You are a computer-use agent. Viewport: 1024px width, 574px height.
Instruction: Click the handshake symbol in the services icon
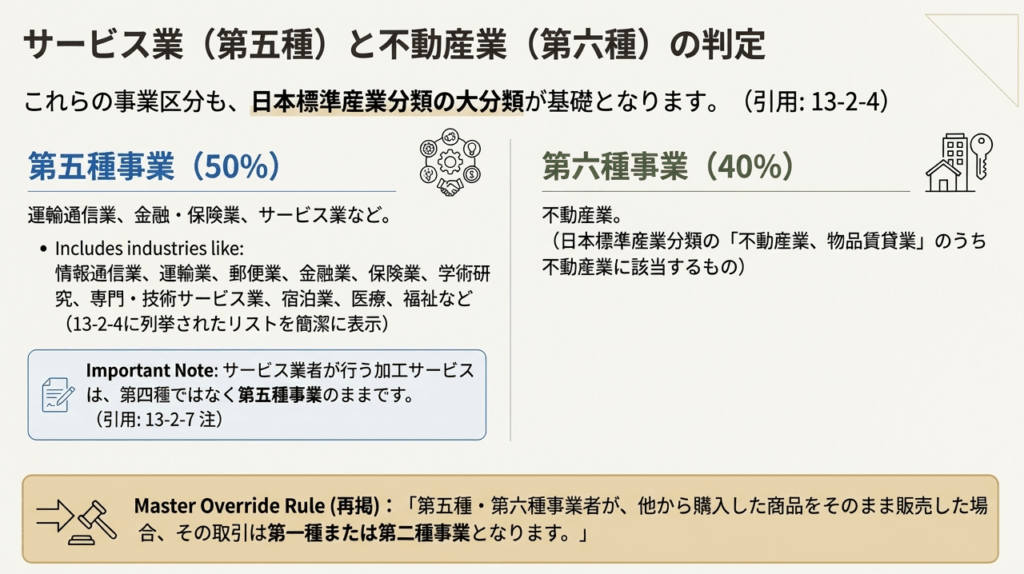click(450, 185)
